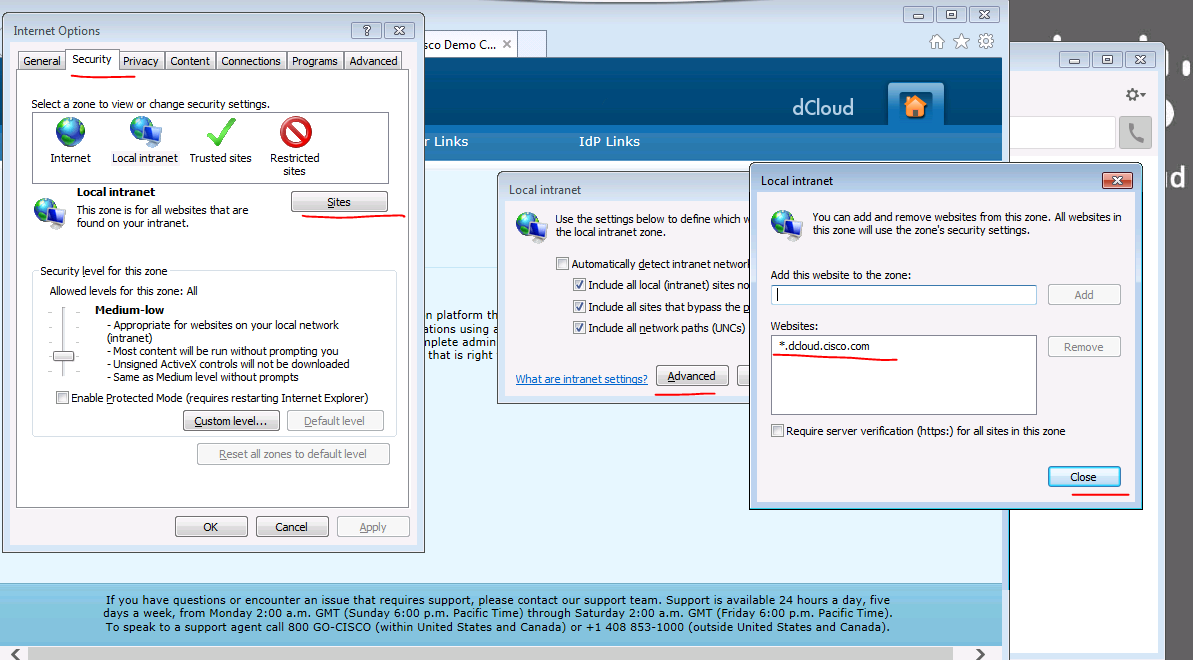
Task: Click the Add website button
Action: [1083, 295]
